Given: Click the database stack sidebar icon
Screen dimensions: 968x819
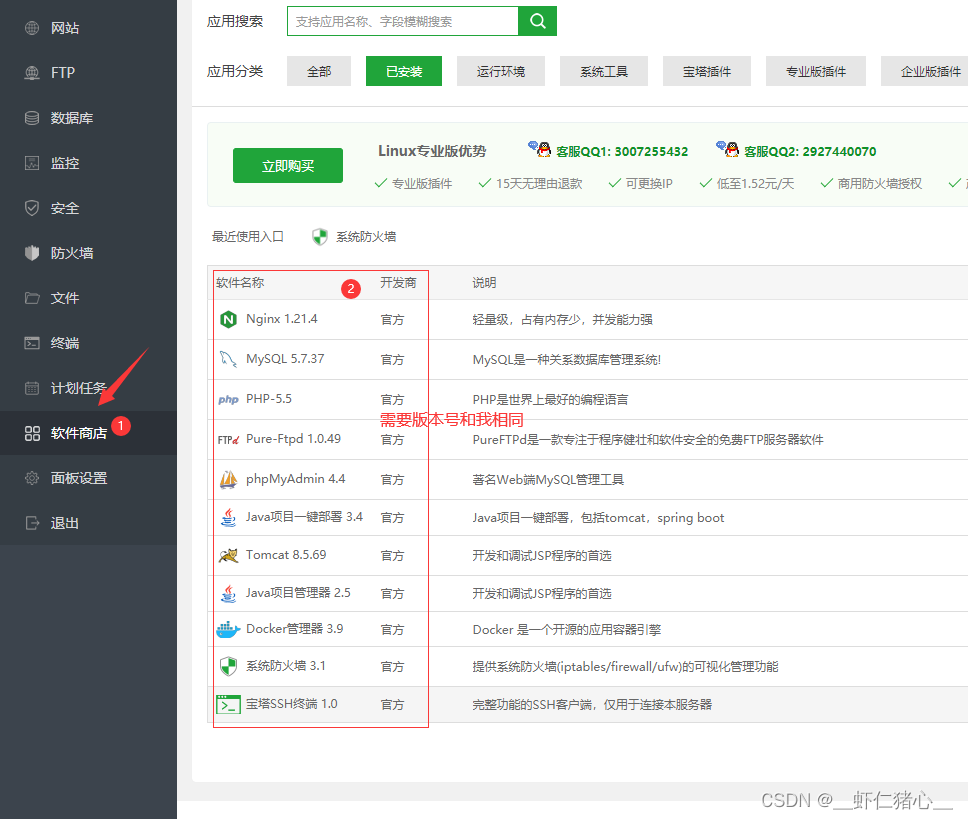Looking at the screenshot, I should (32, 118).
